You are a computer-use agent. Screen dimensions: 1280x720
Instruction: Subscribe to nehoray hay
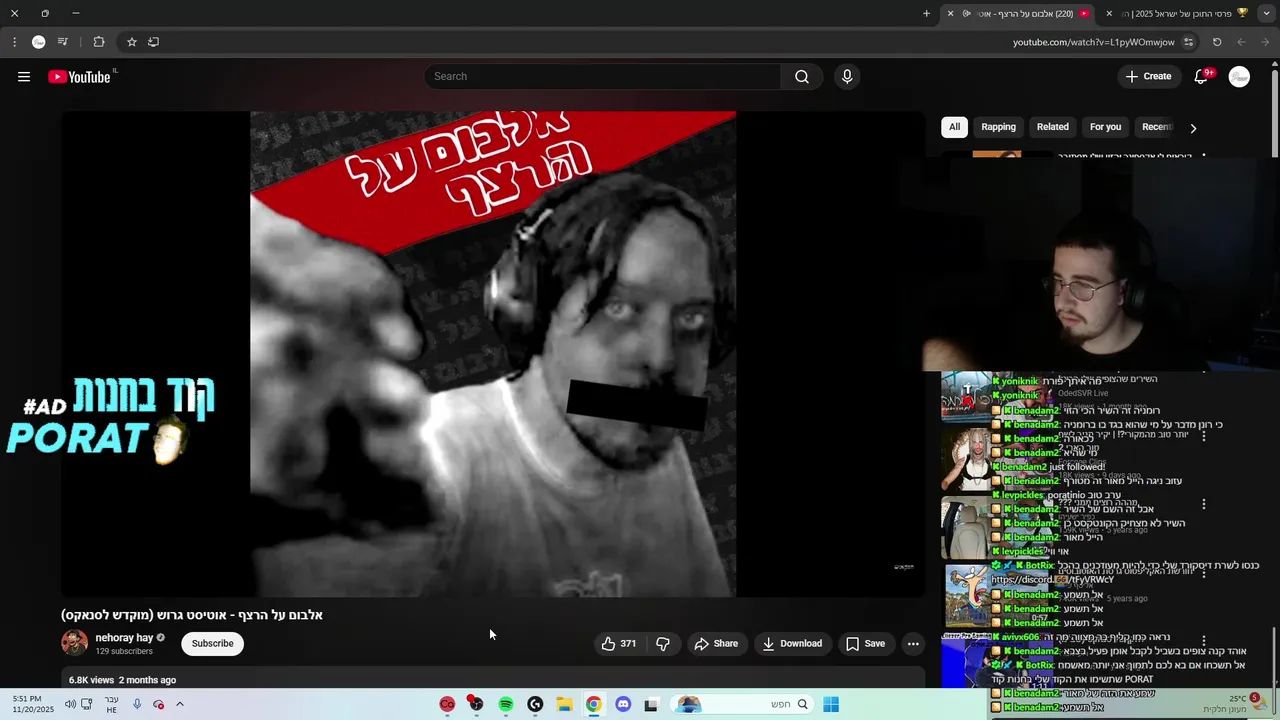[212, 644]
